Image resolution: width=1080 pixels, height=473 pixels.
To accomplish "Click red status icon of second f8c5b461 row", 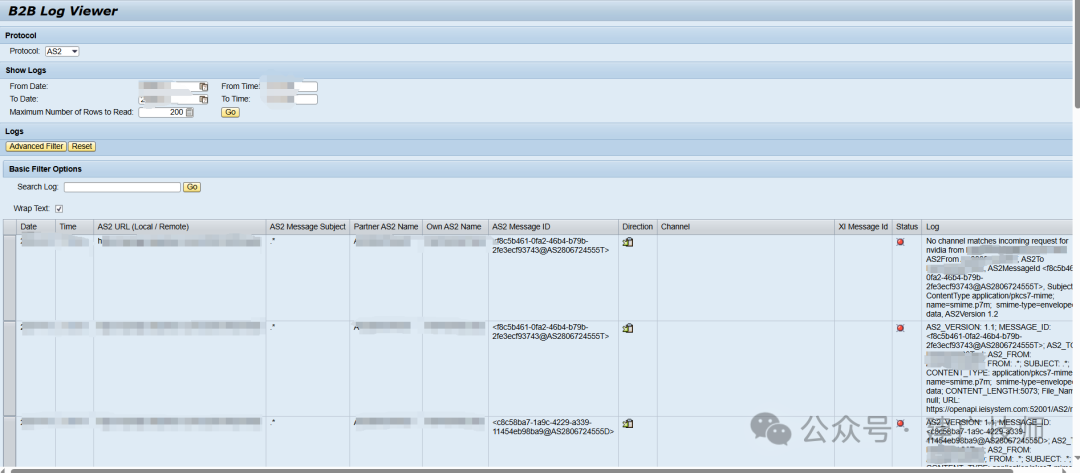I will (900, 328).
